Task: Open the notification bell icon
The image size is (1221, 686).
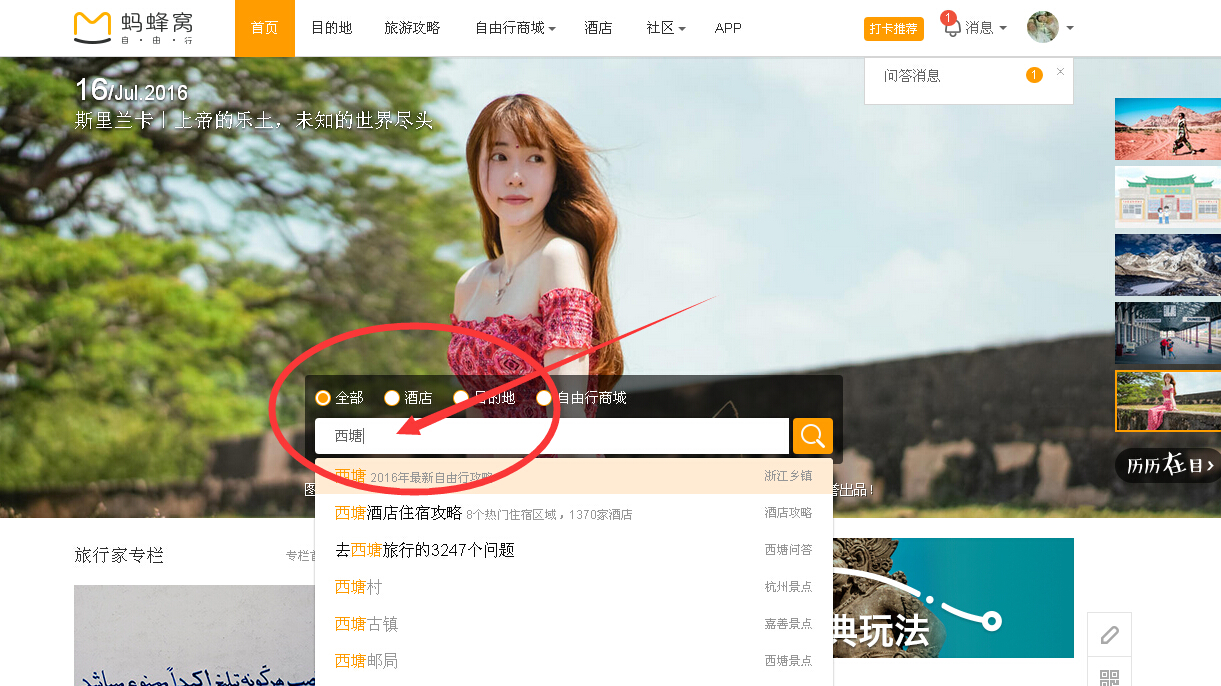Action: [x=952, y=28]
